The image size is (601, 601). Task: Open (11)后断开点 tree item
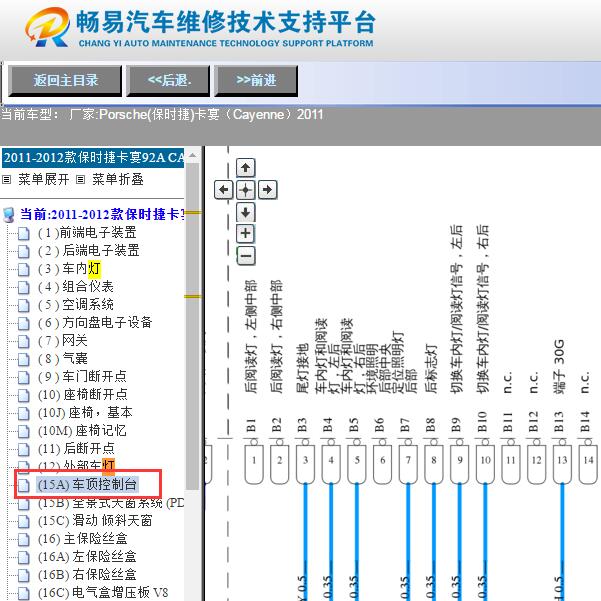(x=76, y=449)
